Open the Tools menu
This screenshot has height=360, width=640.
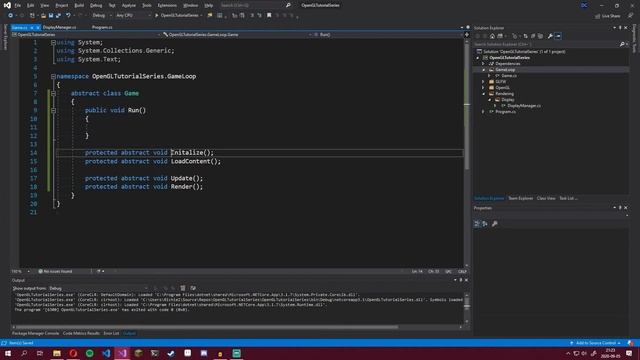click(147, 5)
